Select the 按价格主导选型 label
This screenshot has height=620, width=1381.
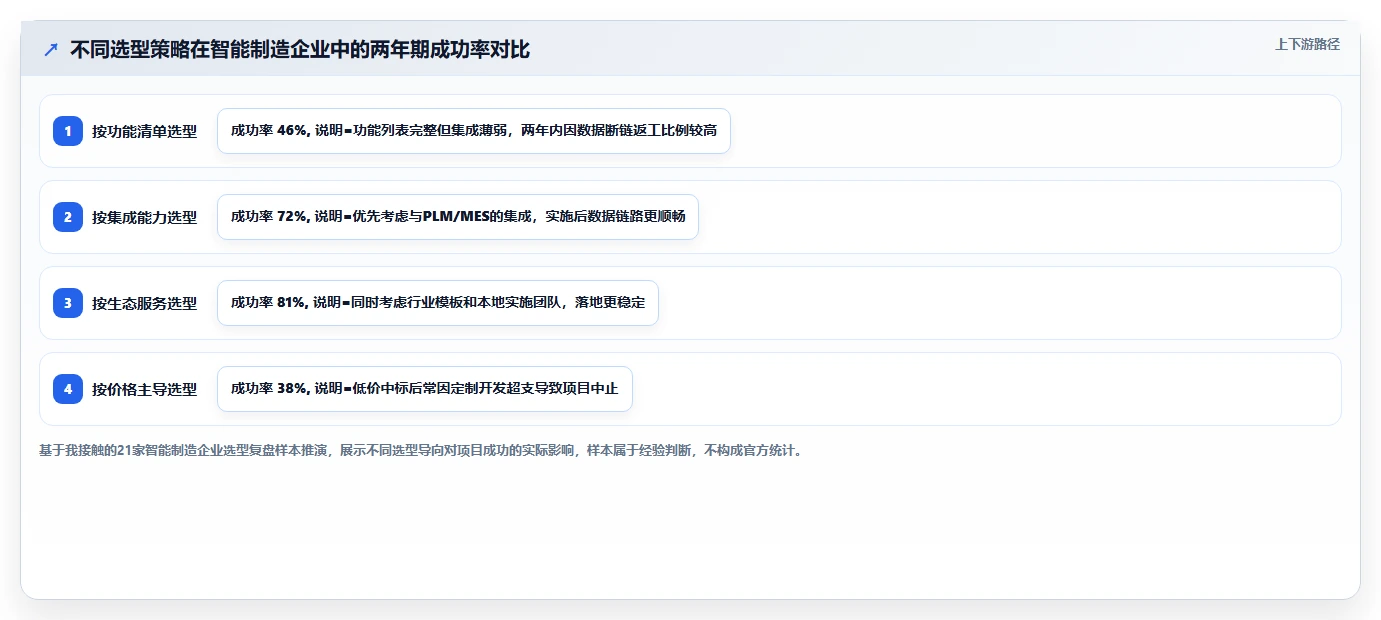[x=145, y=389]
